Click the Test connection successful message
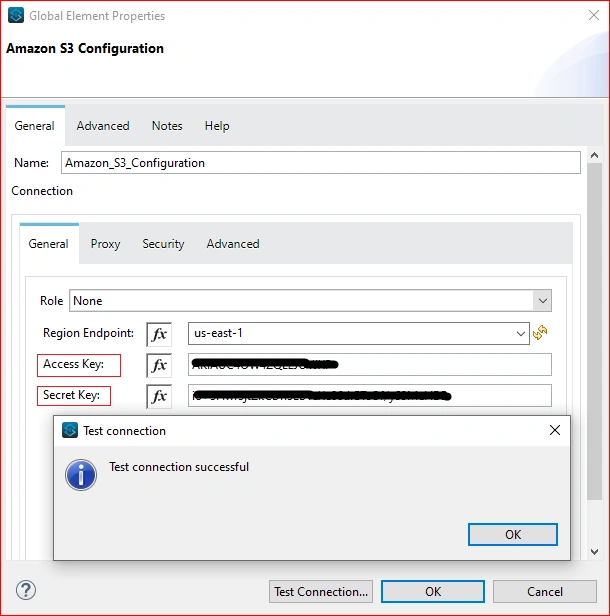The width and height of the screenshot is (610, 616). click(x=179, y=467)
